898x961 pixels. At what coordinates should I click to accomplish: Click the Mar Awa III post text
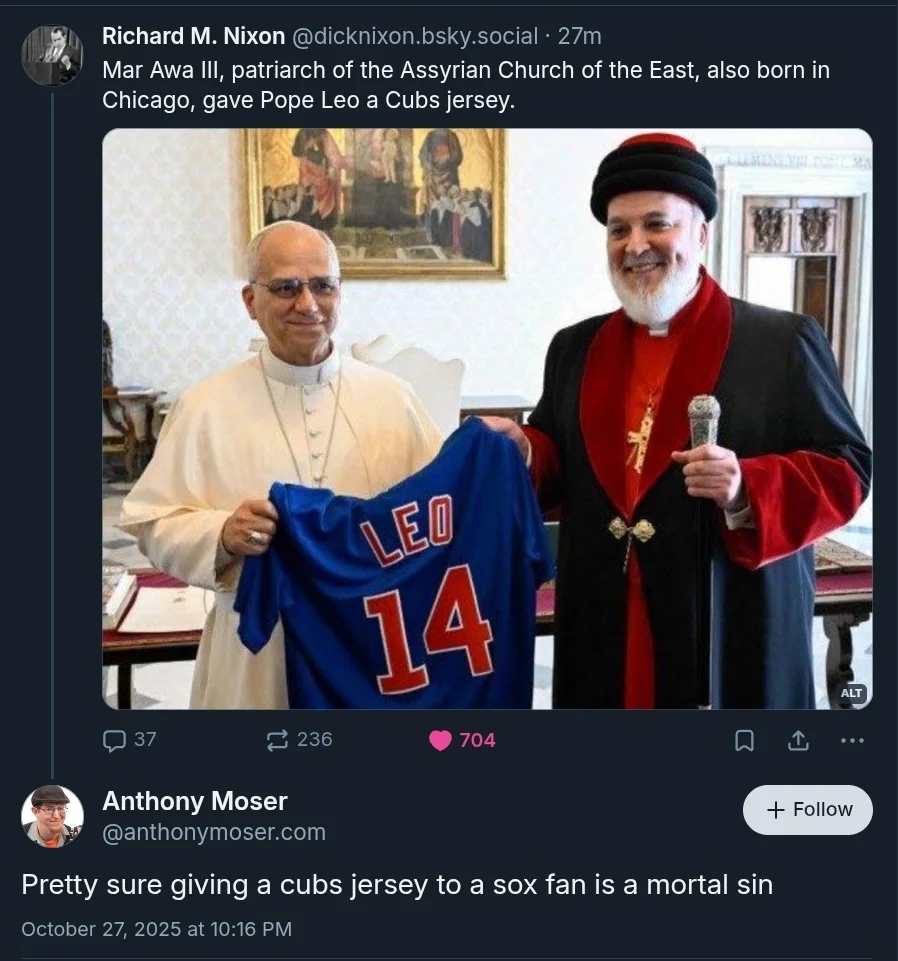coord(465,85)
